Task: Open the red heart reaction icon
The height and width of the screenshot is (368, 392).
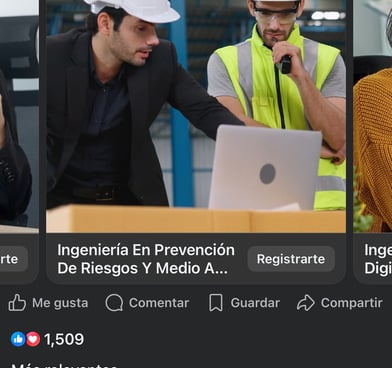Action: [x=33, y=339]
